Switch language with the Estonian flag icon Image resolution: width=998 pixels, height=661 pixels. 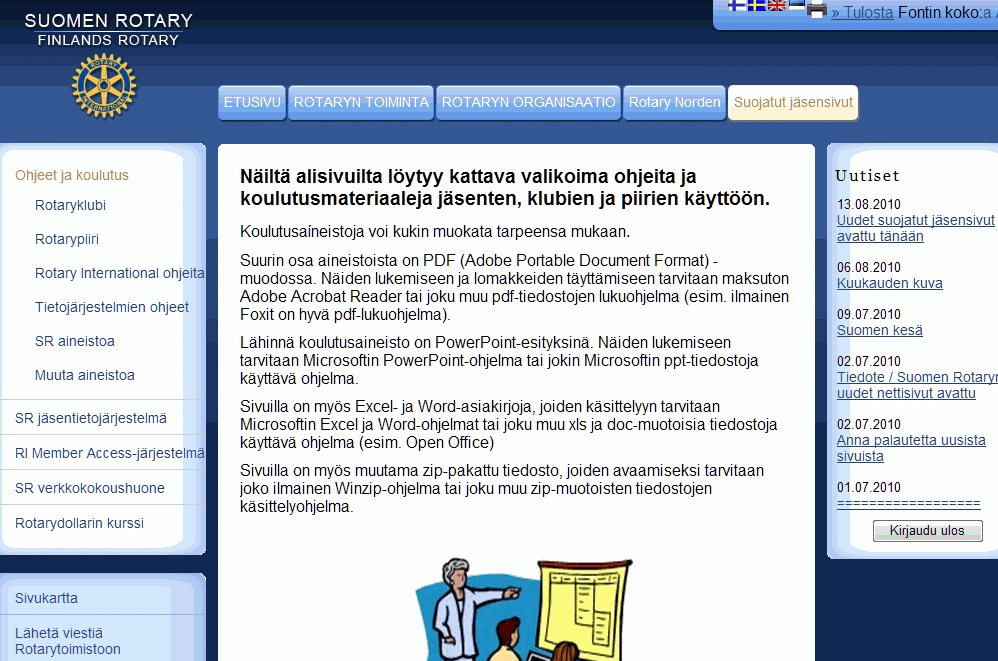pos(797,5)
